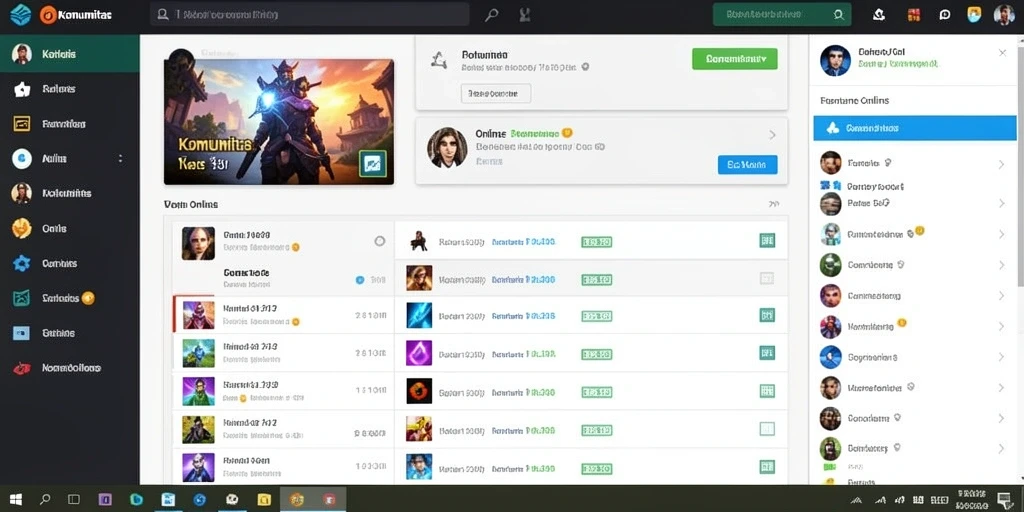Open the red-orange grid icon in the top bar
1024x512 pixels.
pyautogui.click(x=914, y=14)
